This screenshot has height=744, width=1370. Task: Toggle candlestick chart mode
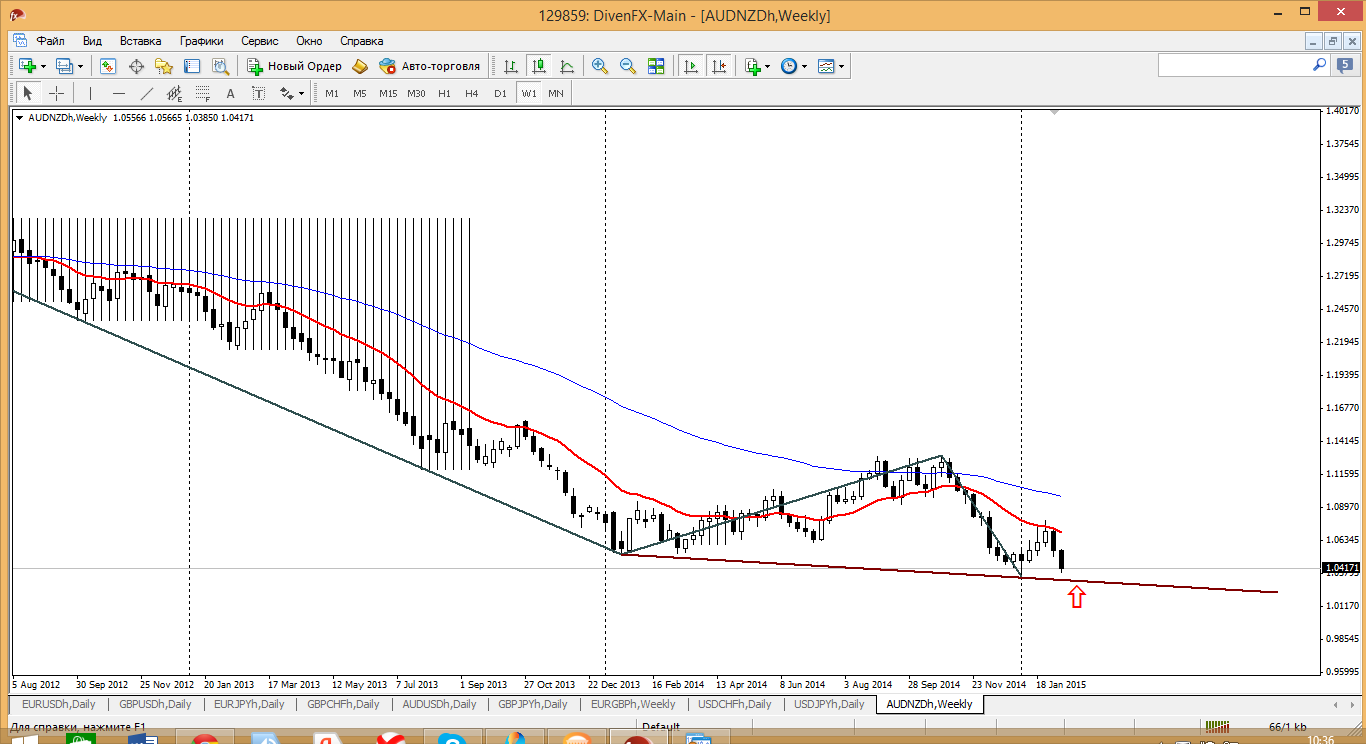(x=539, y=66)
